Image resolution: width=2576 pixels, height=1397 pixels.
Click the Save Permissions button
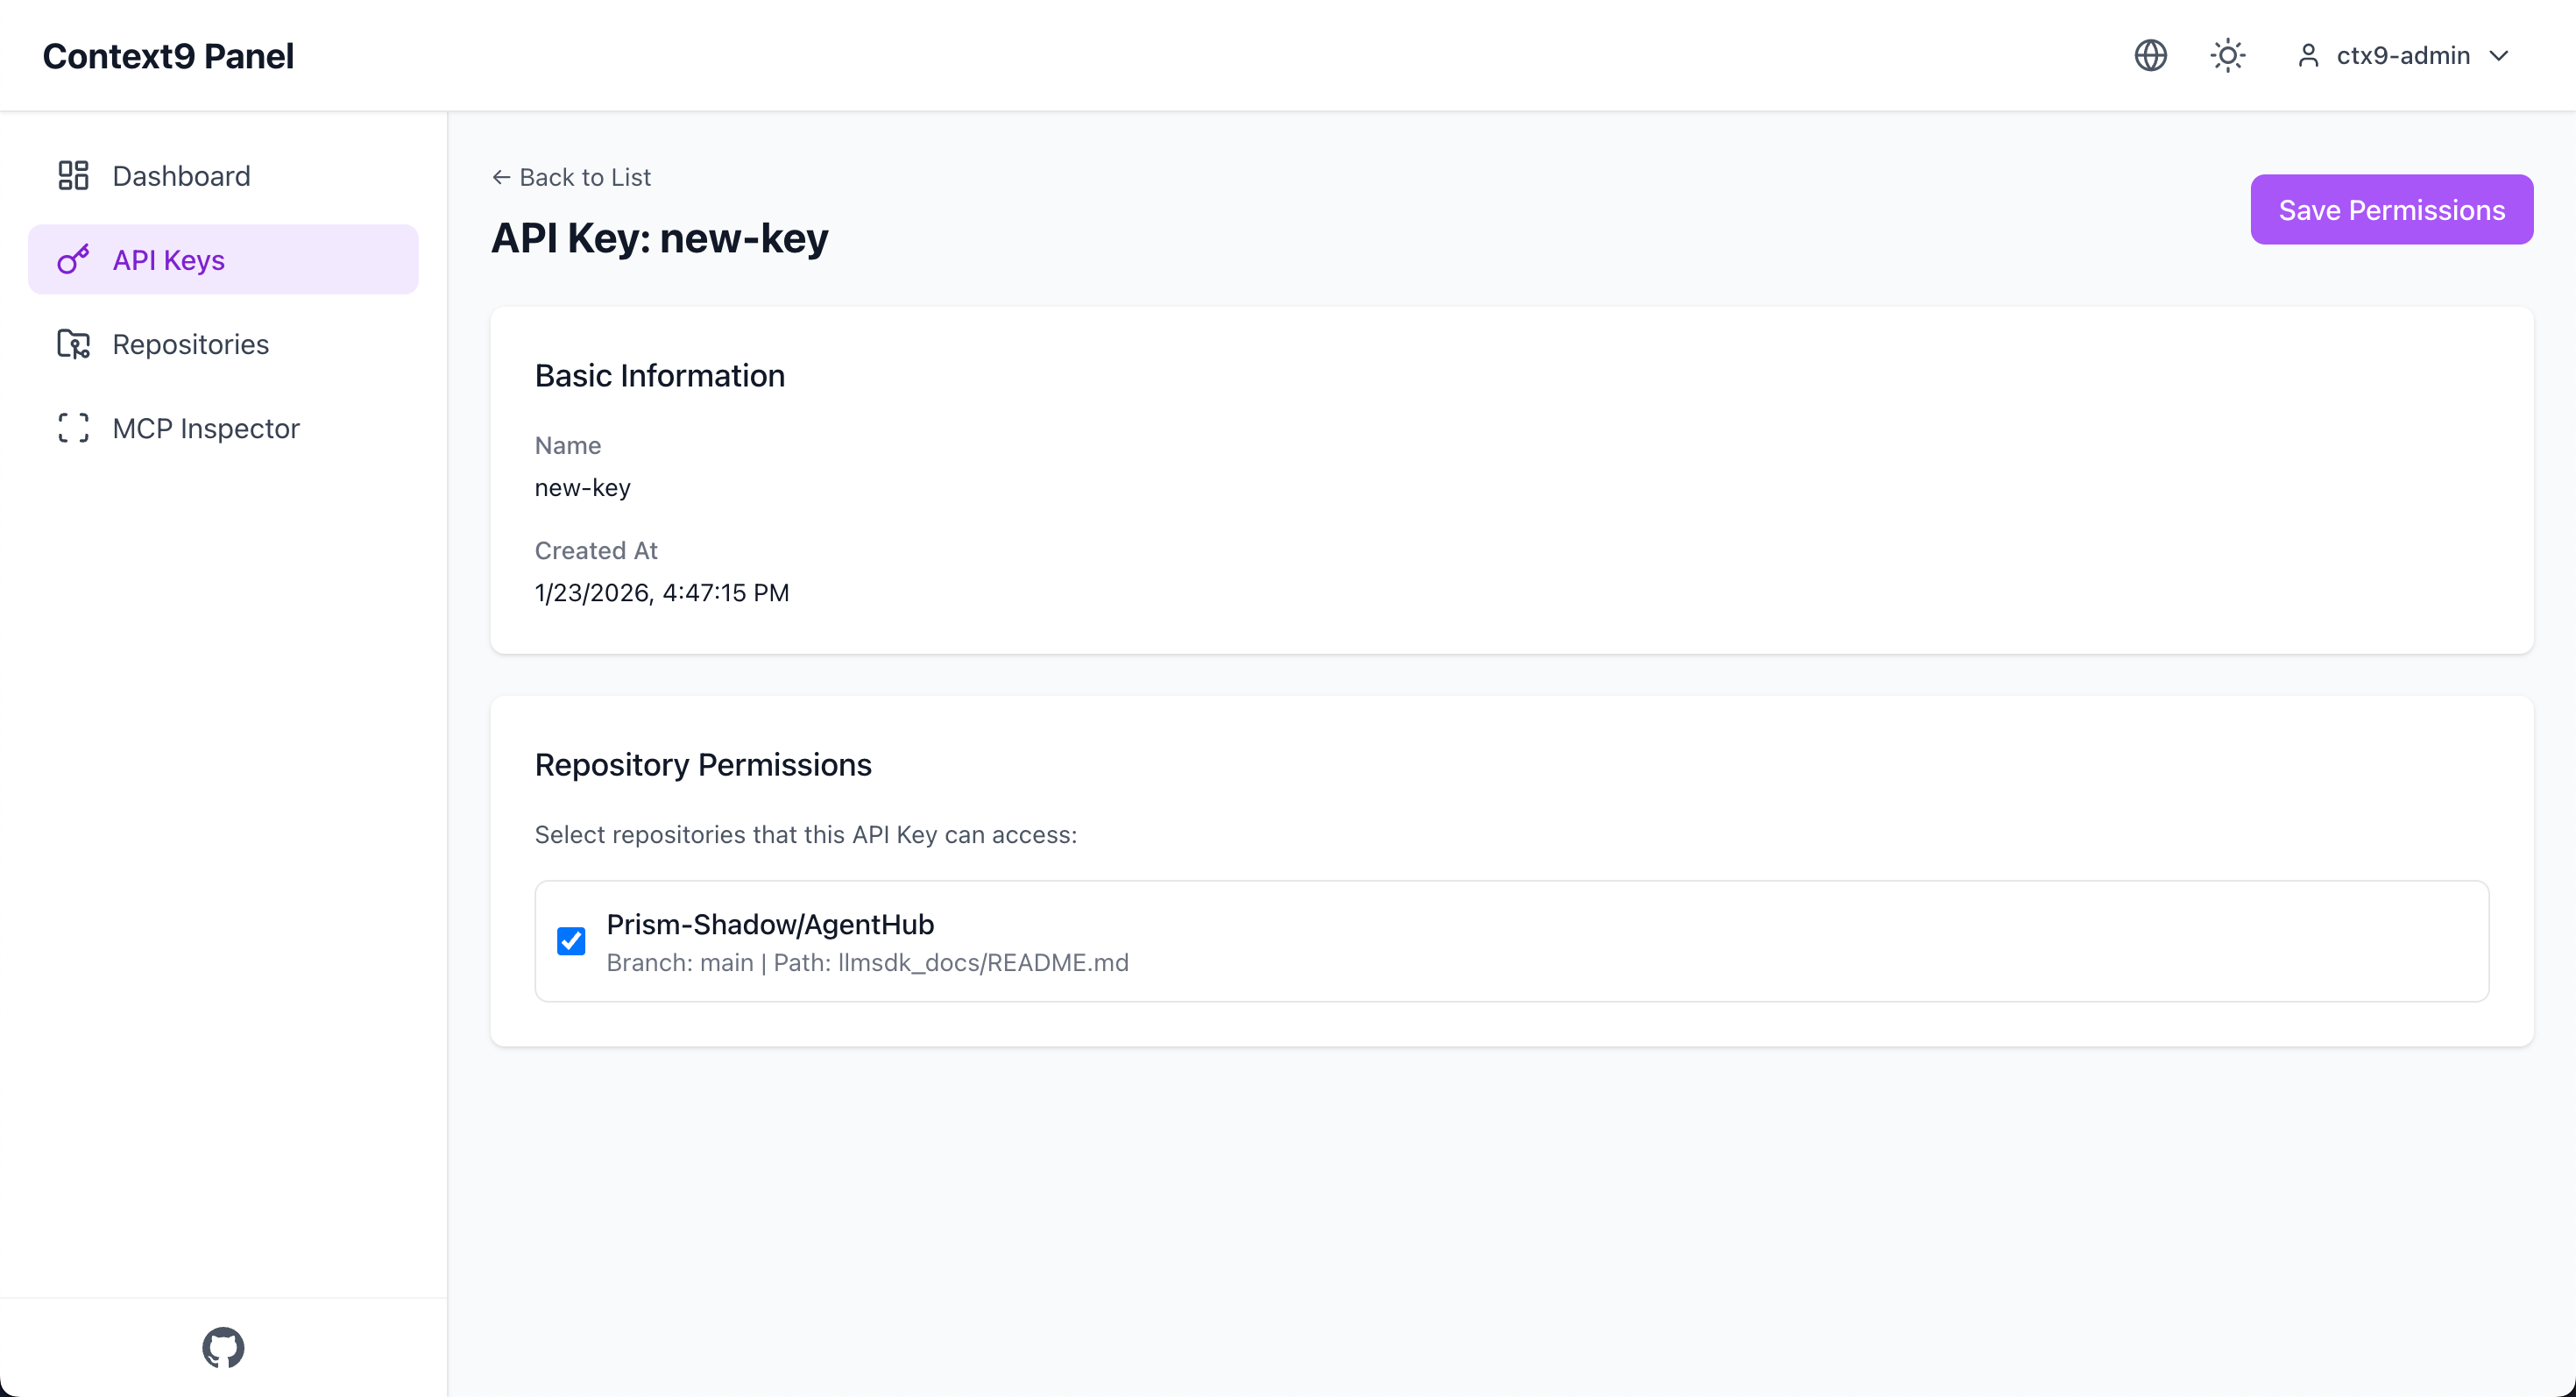tap(2391, 210)
